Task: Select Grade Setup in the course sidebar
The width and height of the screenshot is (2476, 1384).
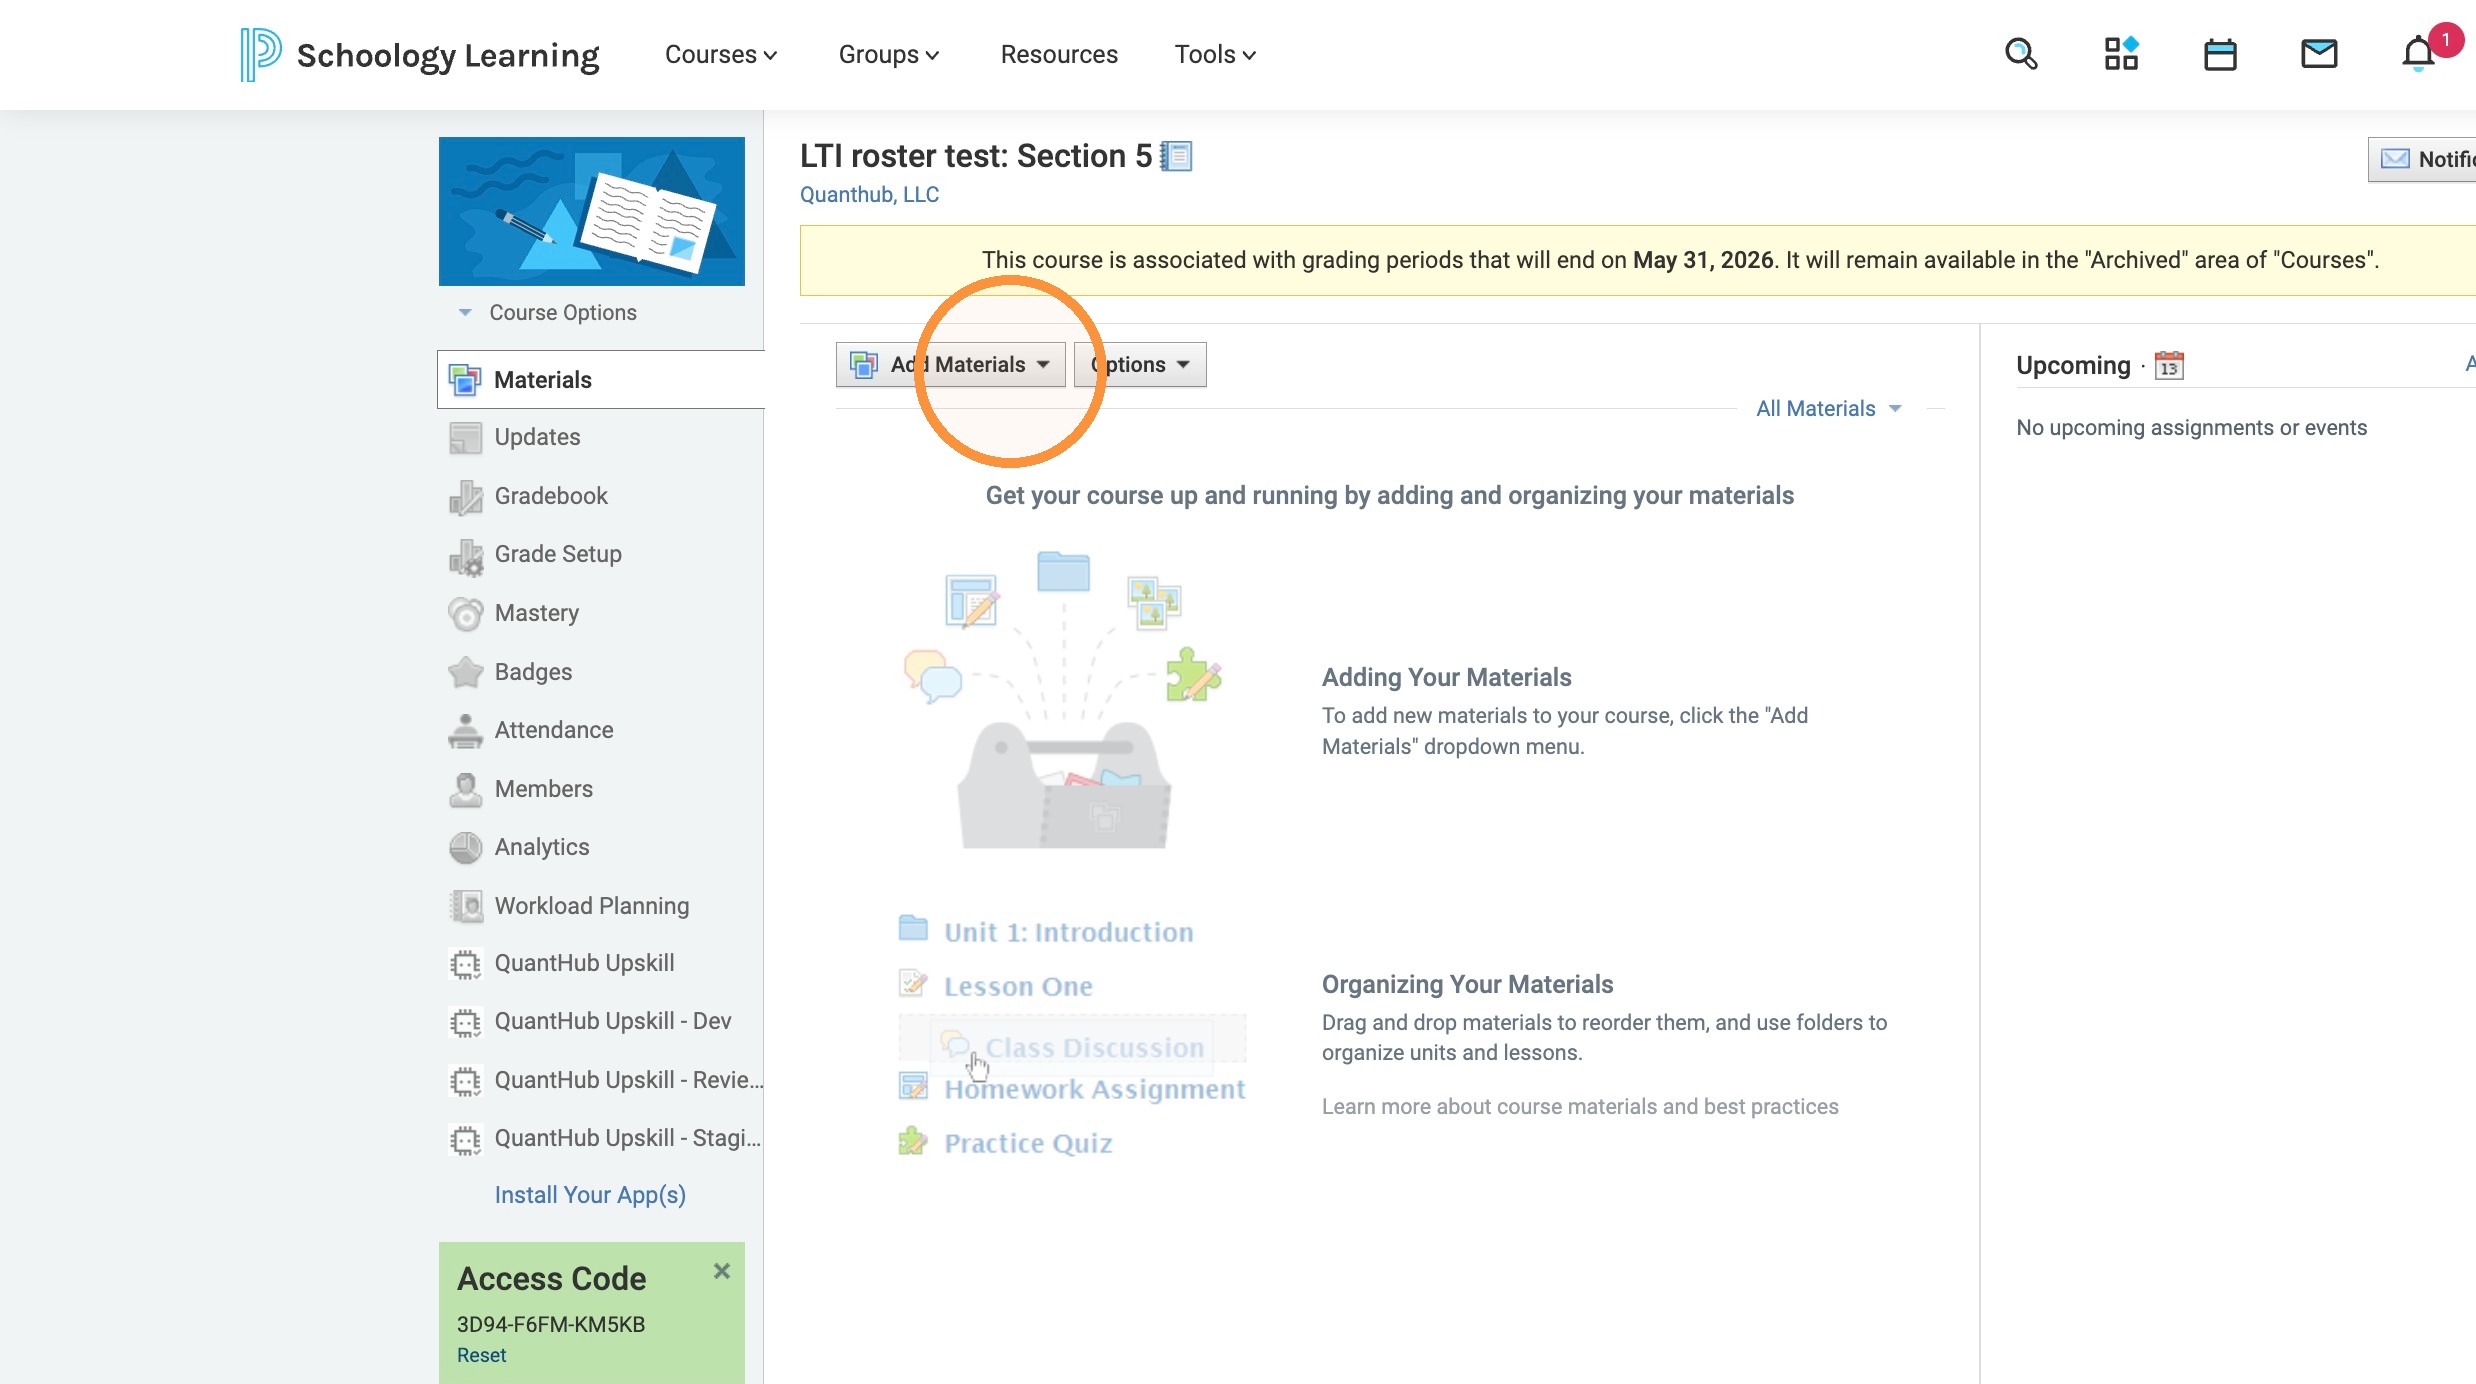Action: [558, 555]
